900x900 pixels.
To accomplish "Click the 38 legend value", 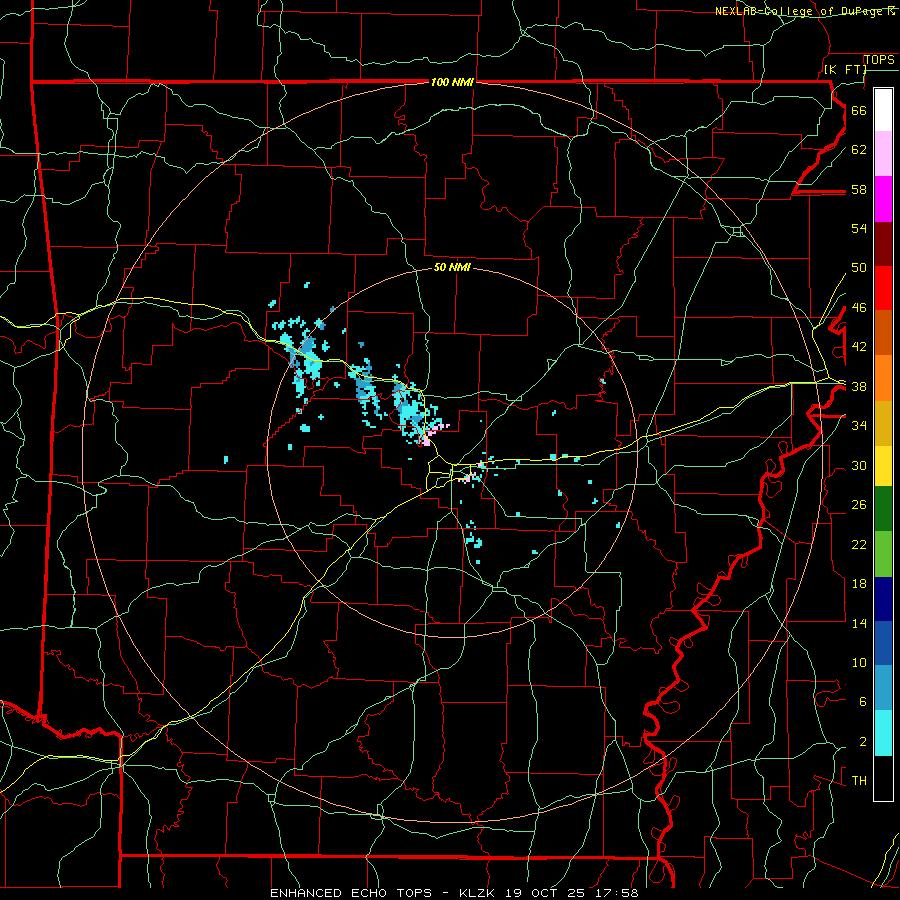I will point(859,386).
